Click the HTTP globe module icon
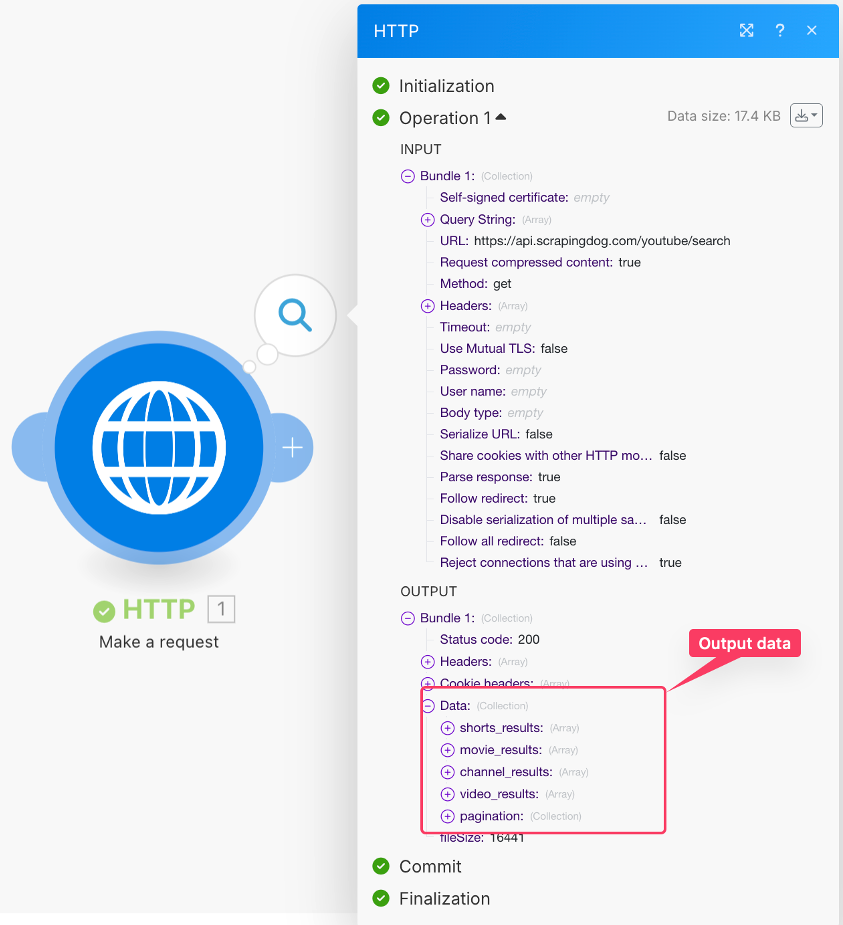This screenshot has width=843, height=925. point(159,447)
